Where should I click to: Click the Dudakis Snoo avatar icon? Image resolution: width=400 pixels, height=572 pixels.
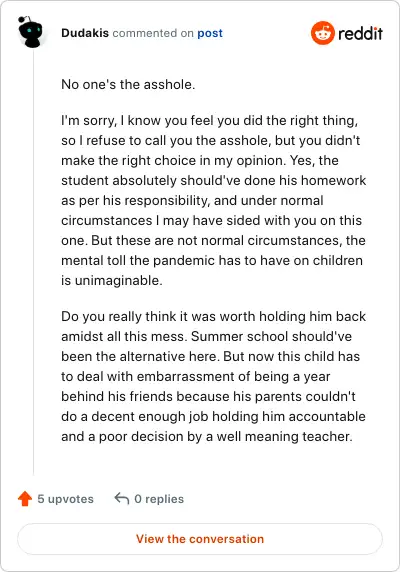tap(31, 32)
